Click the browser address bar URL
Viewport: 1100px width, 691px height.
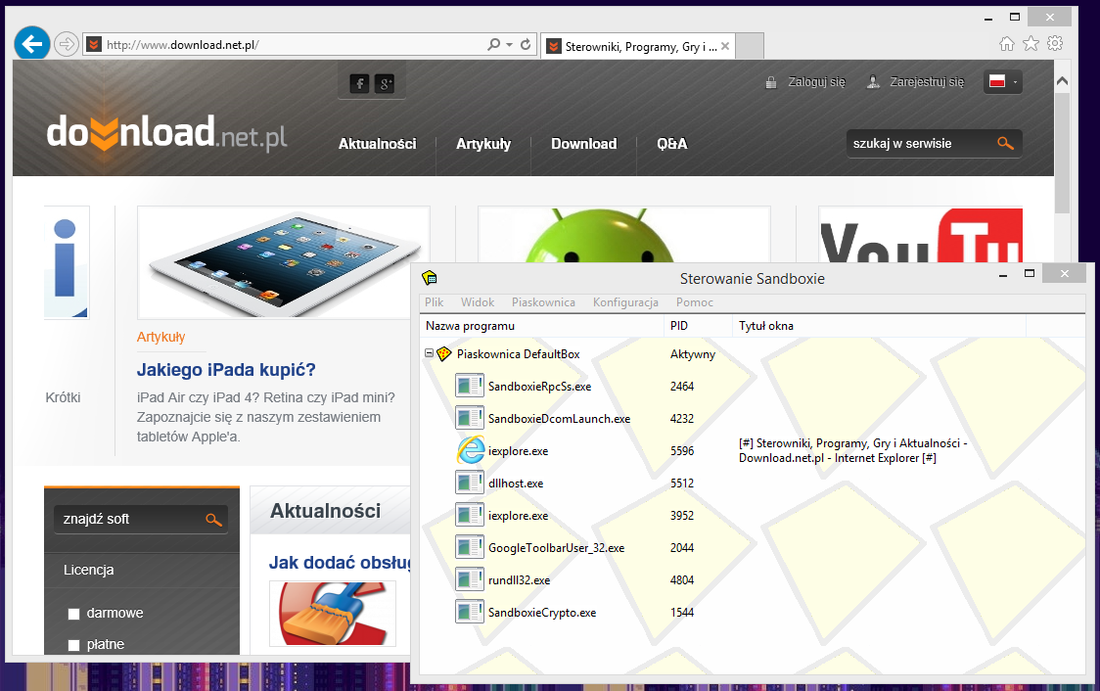pyautogui.click(x=182, y=45)
